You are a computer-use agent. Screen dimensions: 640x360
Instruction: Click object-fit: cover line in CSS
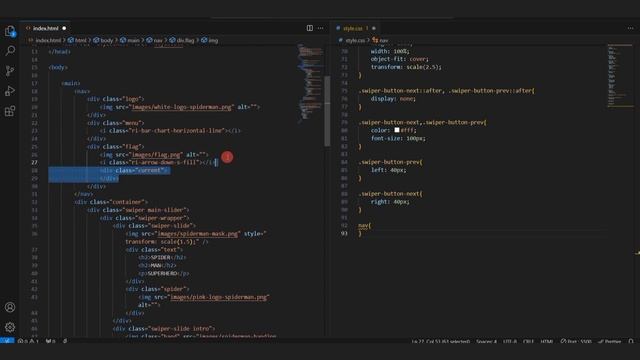pos(400,59)
